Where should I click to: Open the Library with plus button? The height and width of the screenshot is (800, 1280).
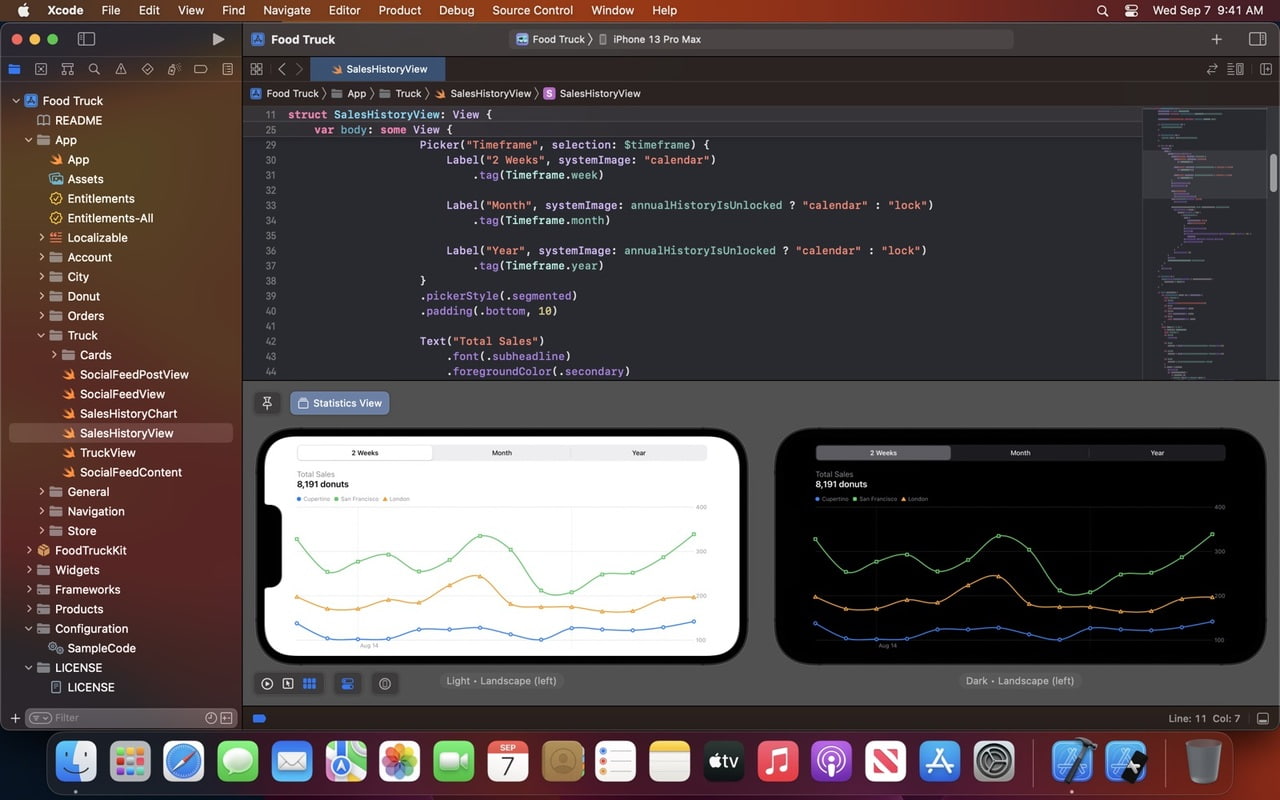click(x=1216, y=39)
